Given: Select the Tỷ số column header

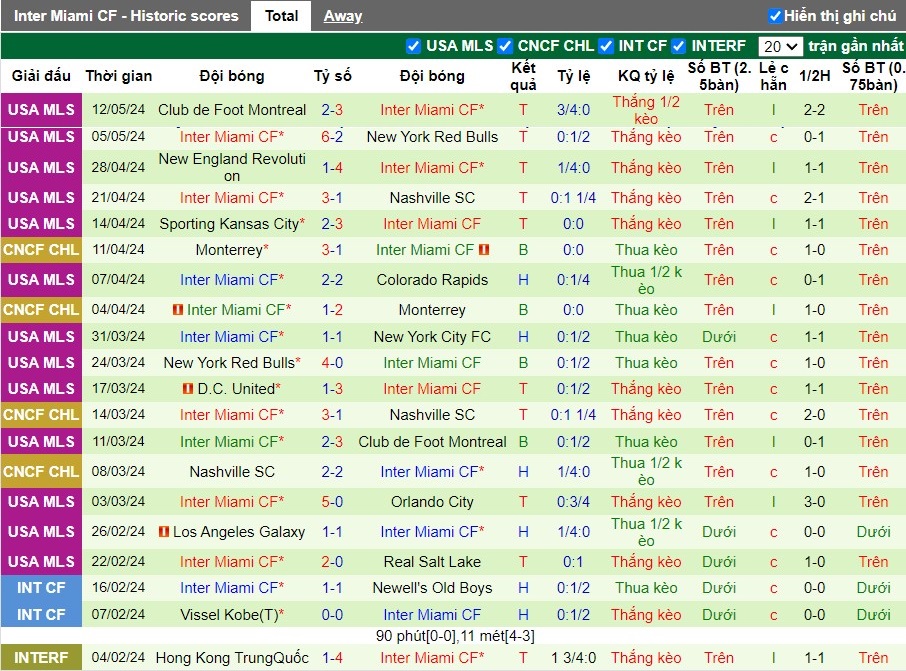Looking at the screenshot, I should point(332,76).
